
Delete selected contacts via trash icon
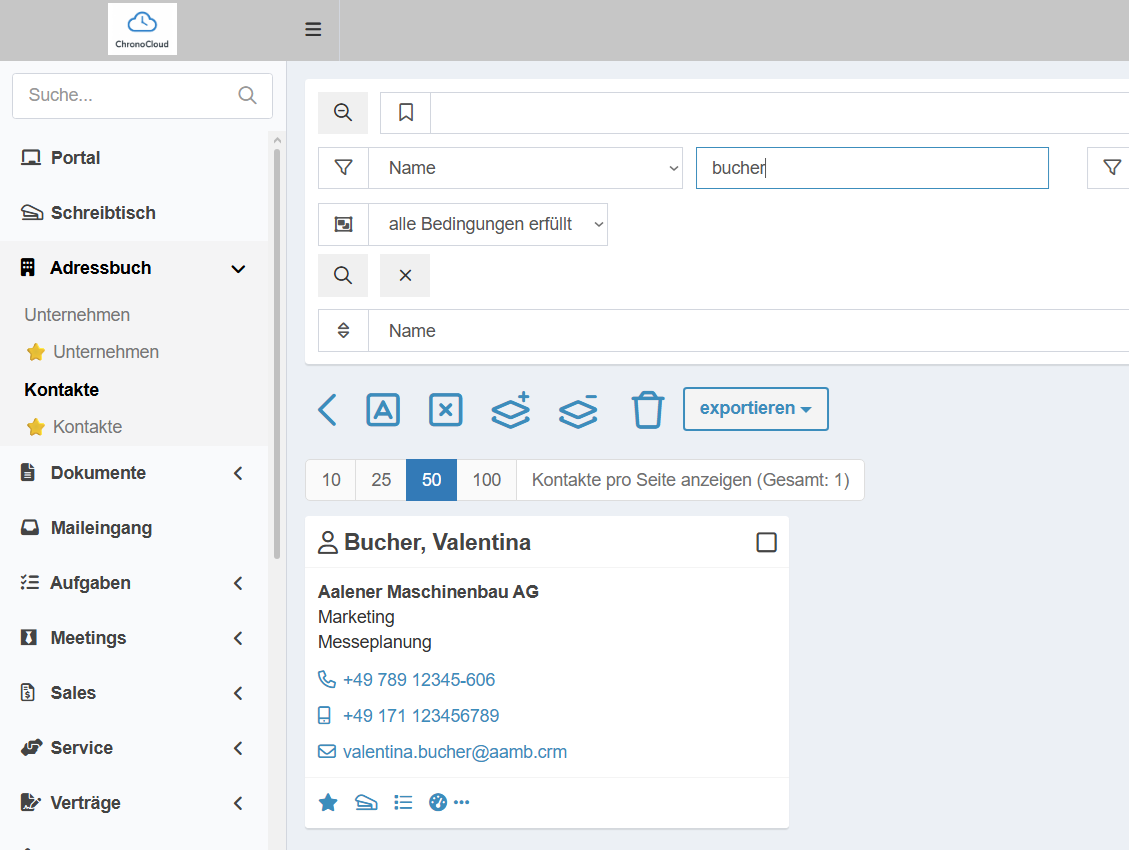click(647, 410)
